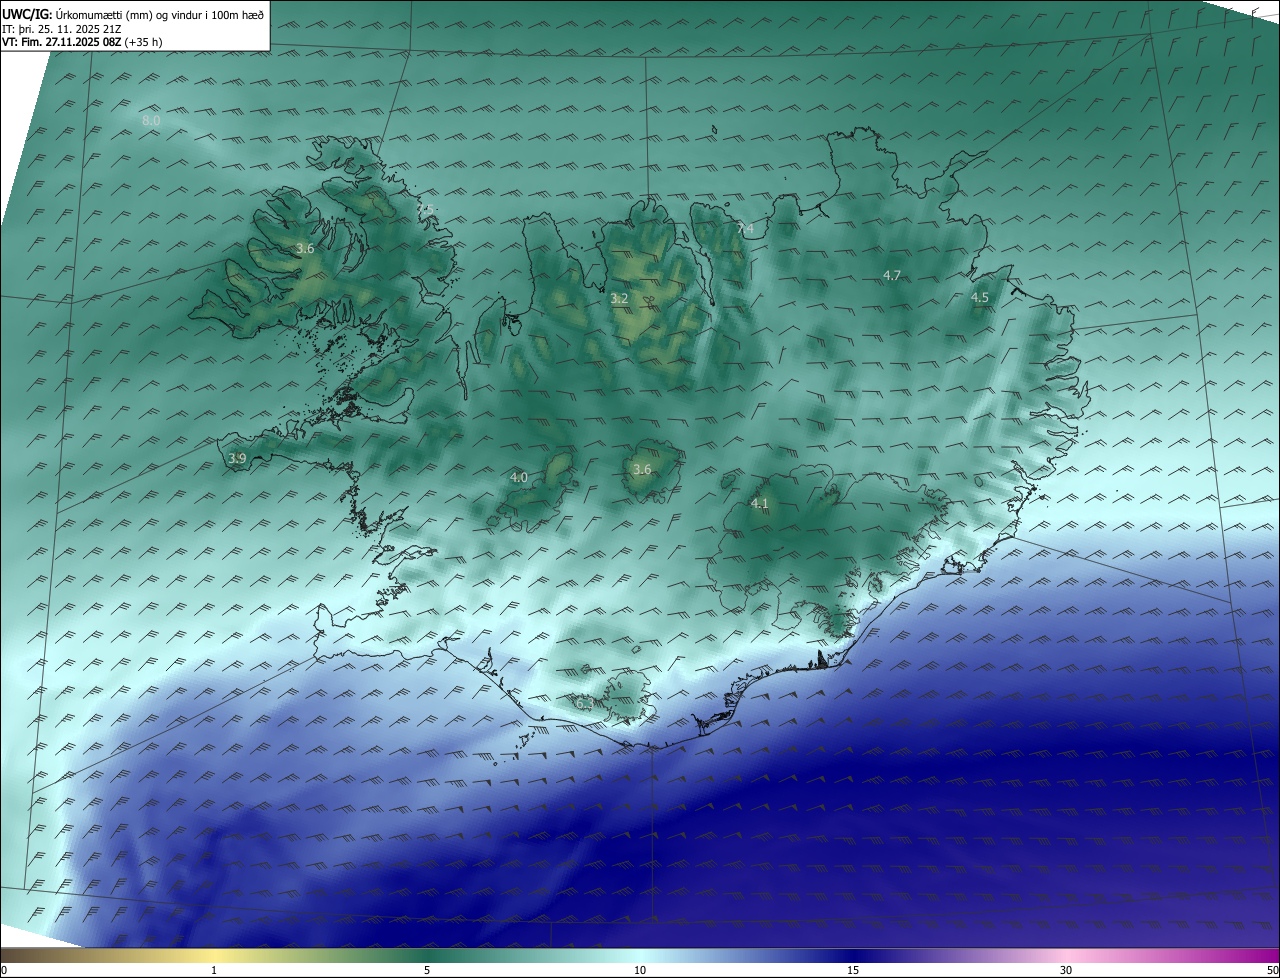The image size is (1280, 978).
Task: Click the initial time line "IT: þri. 25. 11. 2025 21Z"
Action: pyautogui.click(x=61, y=29)
